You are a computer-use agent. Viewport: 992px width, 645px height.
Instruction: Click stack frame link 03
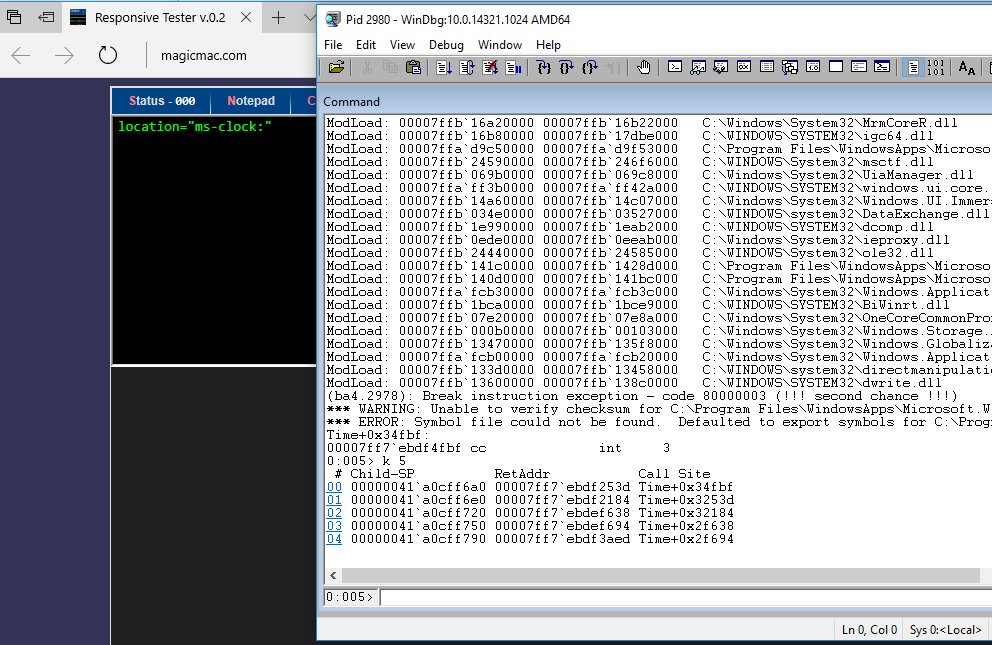tap(334, 526)
